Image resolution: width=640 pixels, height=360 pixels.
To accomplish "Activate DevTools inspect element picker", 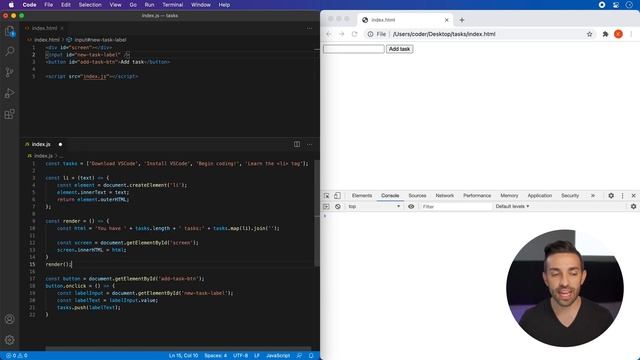I will click(x=327, y=196).
